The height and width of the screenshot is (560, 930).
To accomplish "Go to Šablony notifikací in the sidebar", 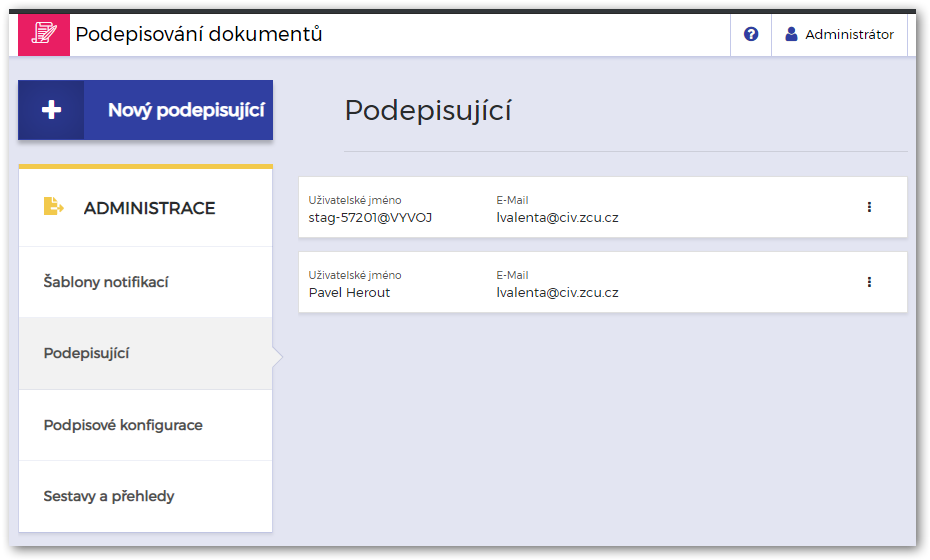I will (x=106, y=282).
